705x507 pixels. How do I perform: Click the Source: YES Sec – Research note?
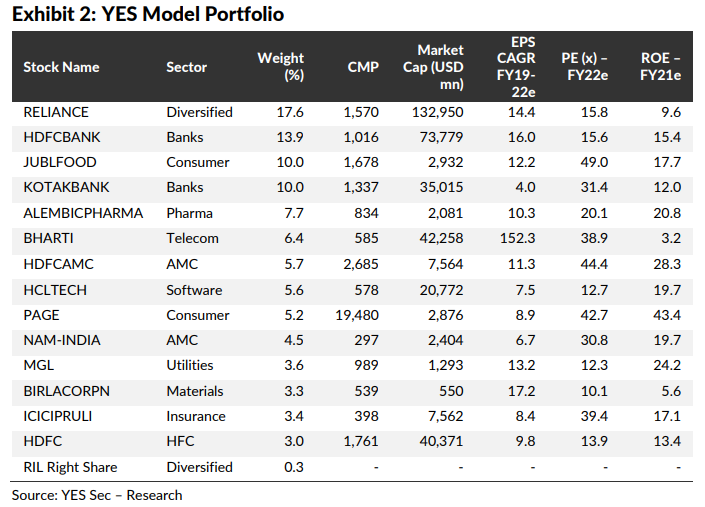pyautogui.click(x=97, y=495)
